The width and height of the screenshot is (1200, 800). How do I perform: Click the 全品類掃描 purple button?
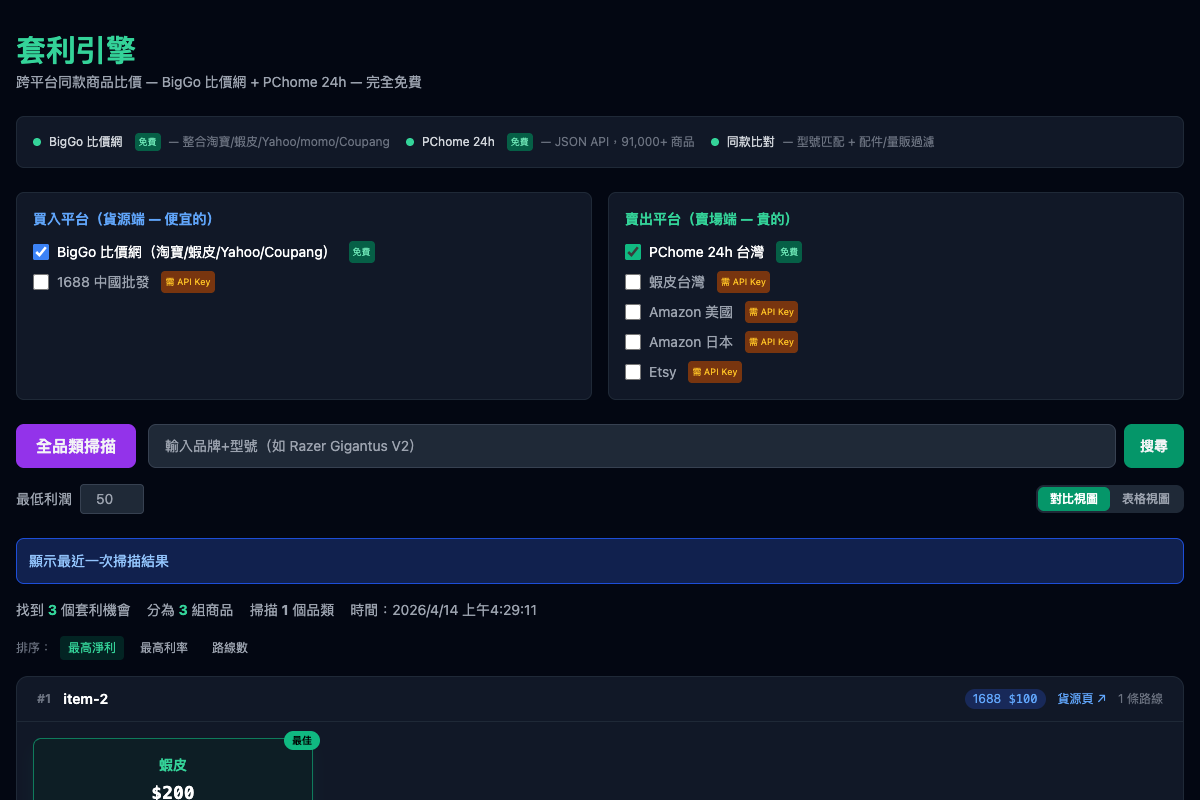(76, 446)
